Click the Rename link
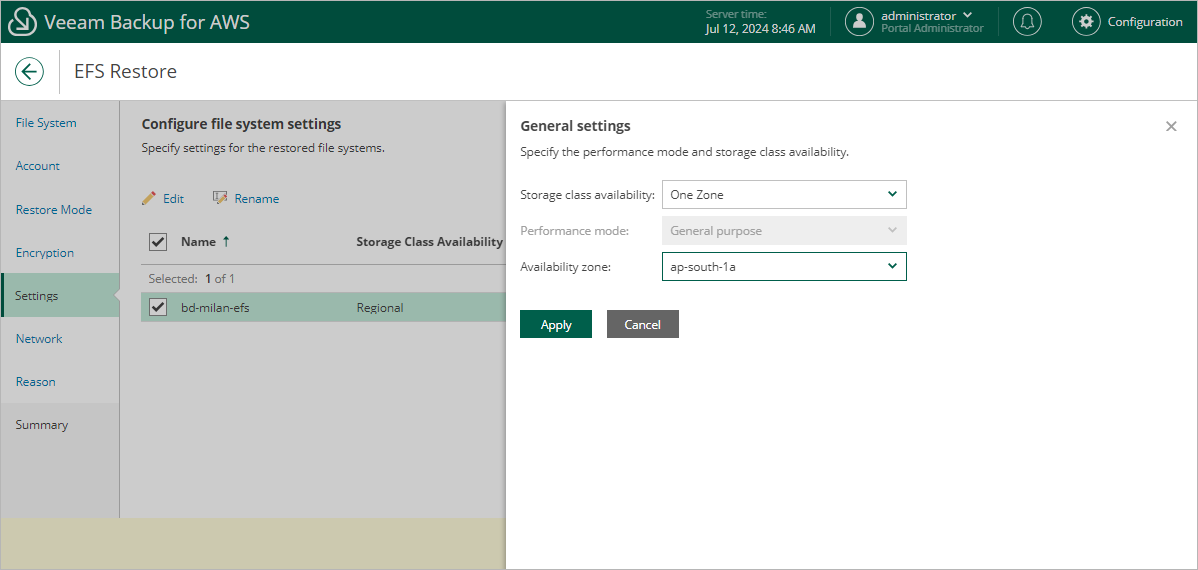Viewport: 1198px width, 570px height. coord(257,198)
